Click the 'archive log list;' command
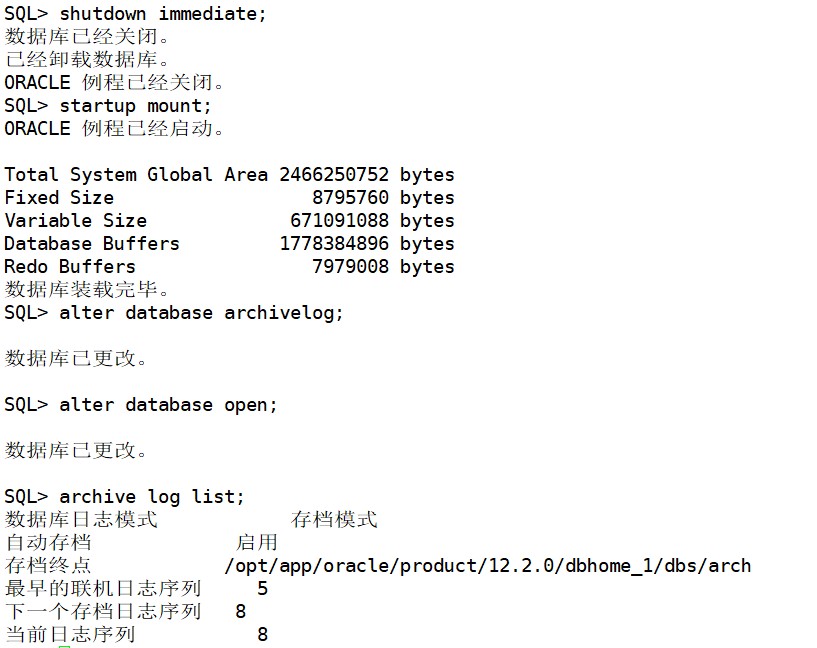 coord(152,496)
